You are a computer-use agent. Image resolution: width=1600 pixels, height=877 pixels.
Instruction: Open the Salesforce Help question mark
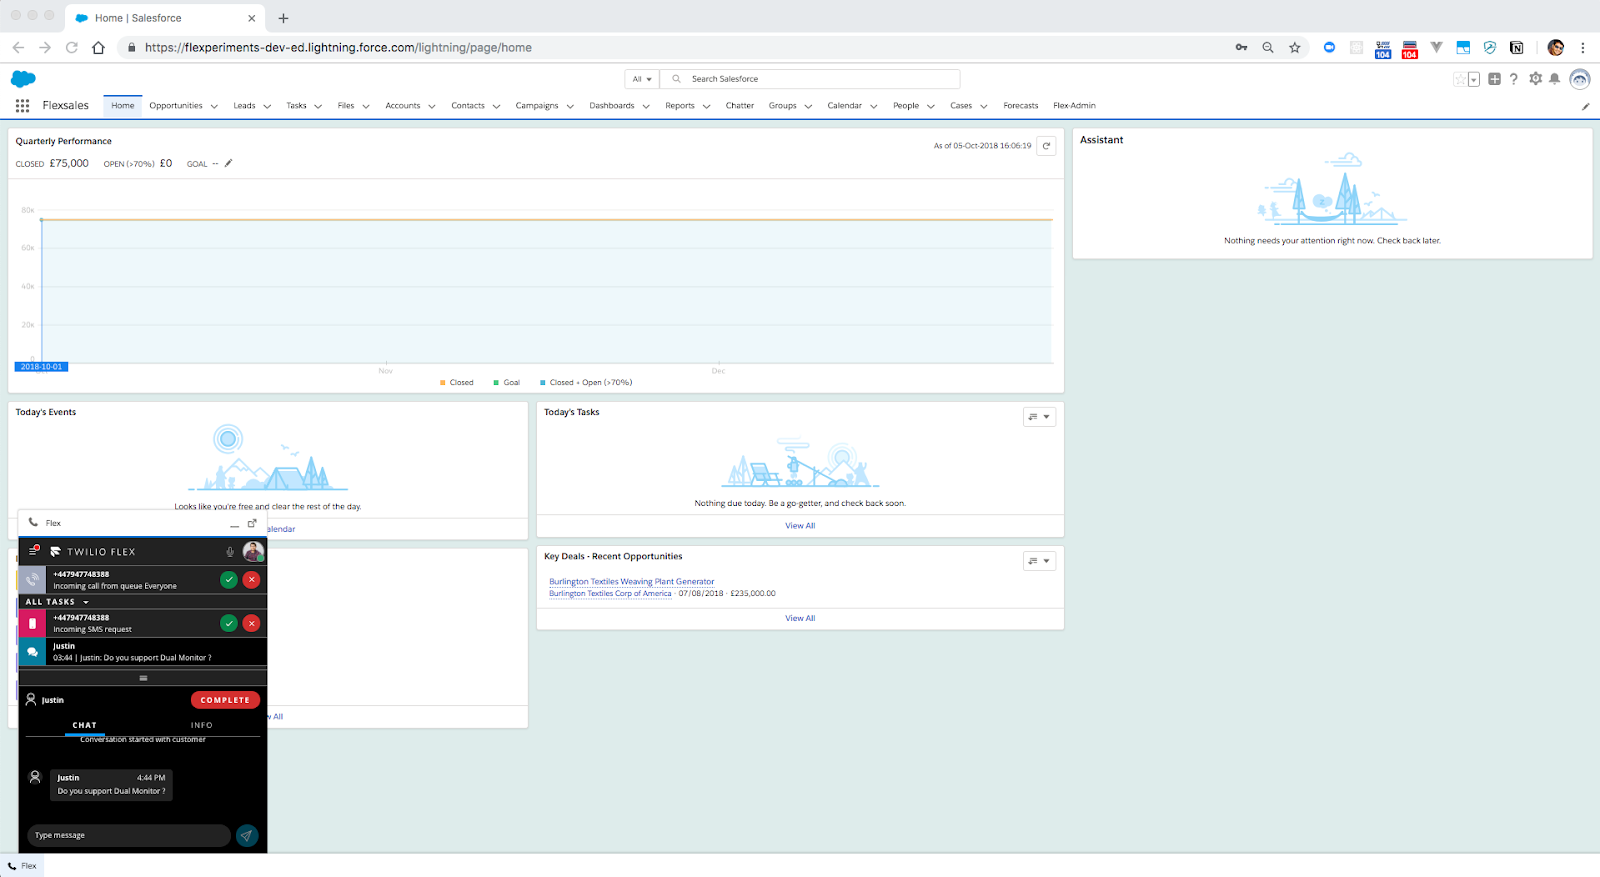tap(1514, 79)
